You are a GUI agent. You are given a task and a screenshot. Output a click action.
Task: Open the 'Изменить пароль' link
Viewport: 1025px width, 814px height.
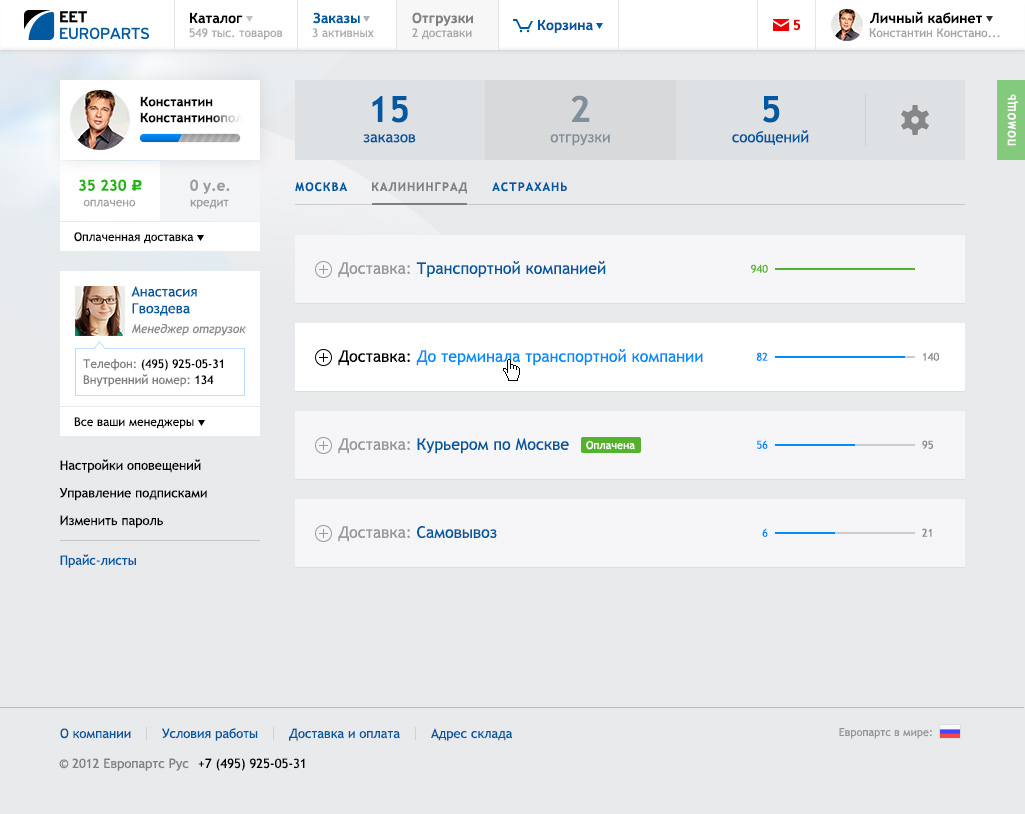(x=111, y=520)
